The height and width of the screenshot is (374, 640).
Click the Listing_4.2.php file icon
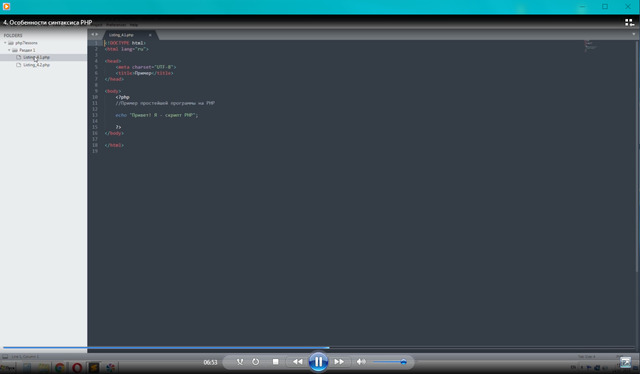click(x=18, y=65)
